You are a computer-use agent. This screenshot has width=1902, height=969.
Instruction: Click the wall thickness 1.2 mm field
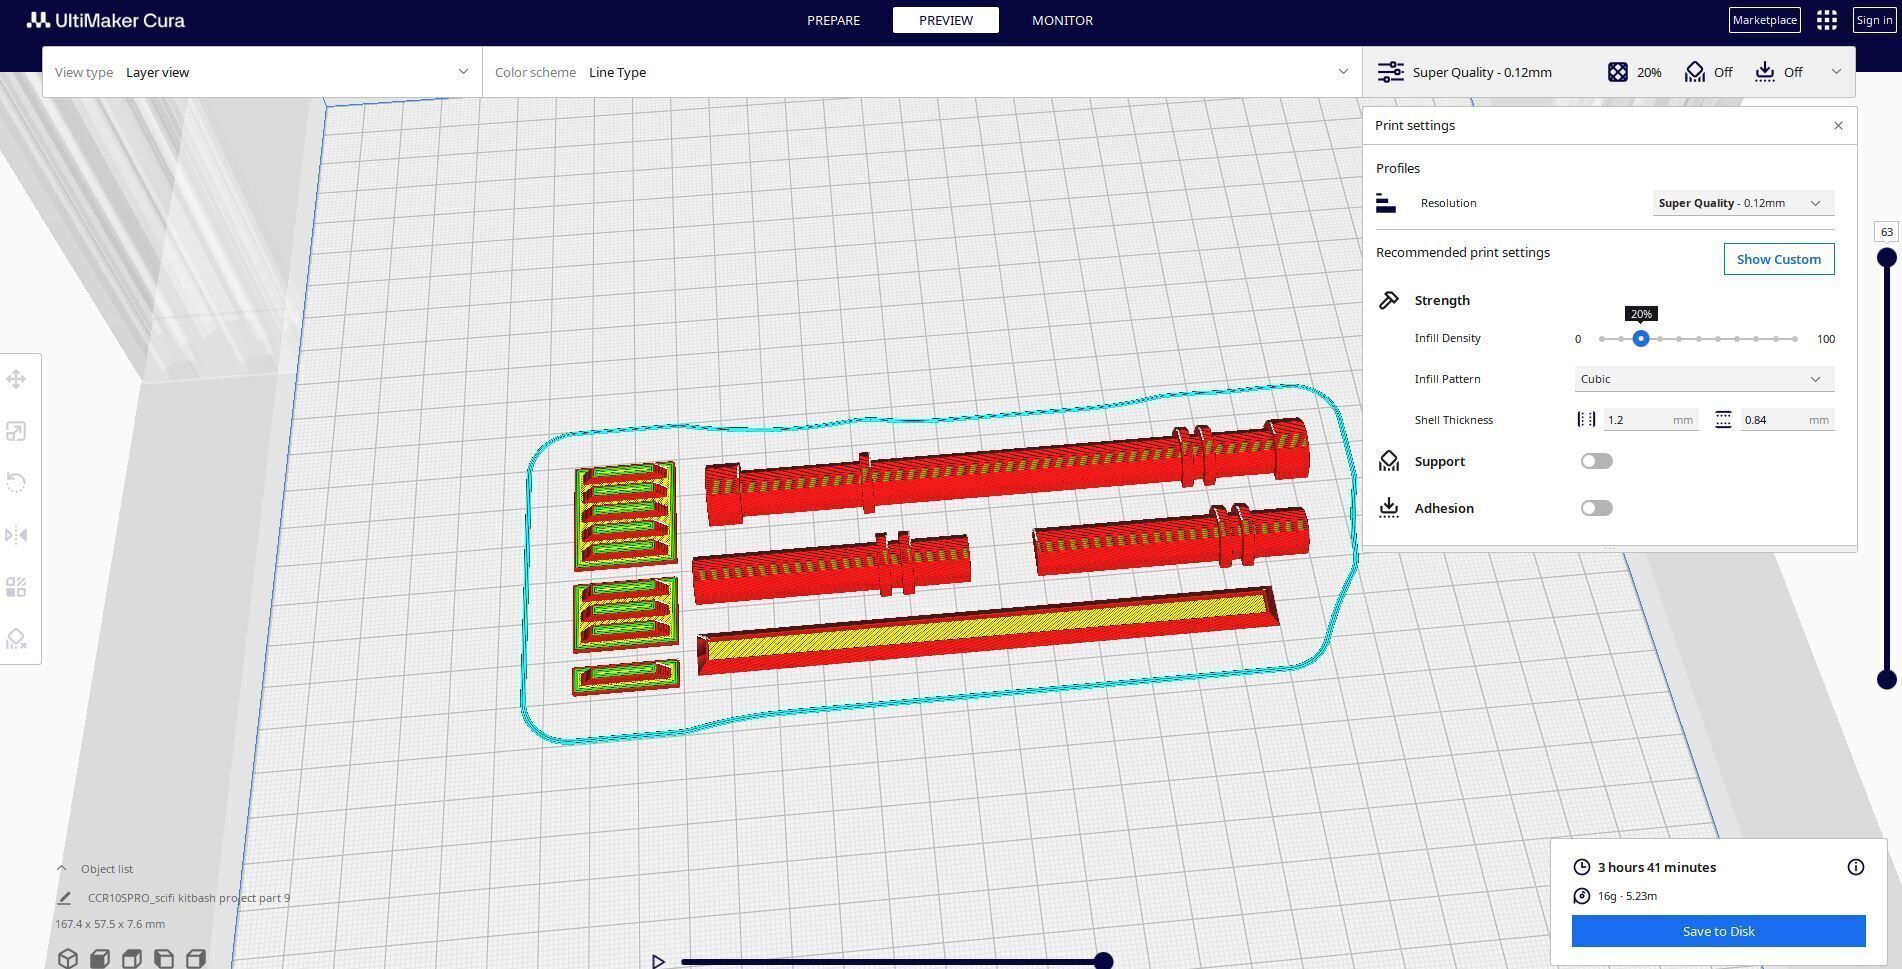click(x=1651, y=420)
